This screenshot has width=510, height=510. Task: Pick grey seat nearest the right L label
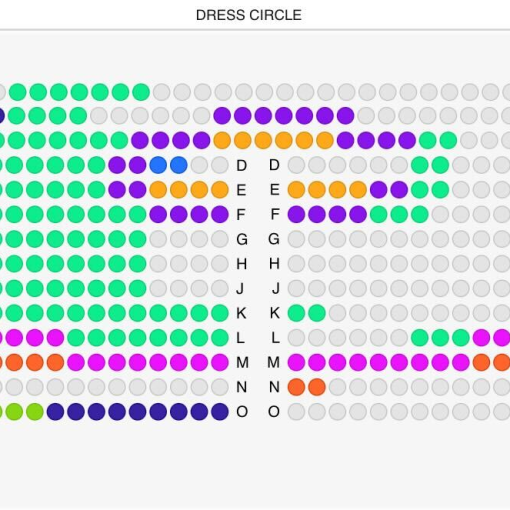coord(296,338)
